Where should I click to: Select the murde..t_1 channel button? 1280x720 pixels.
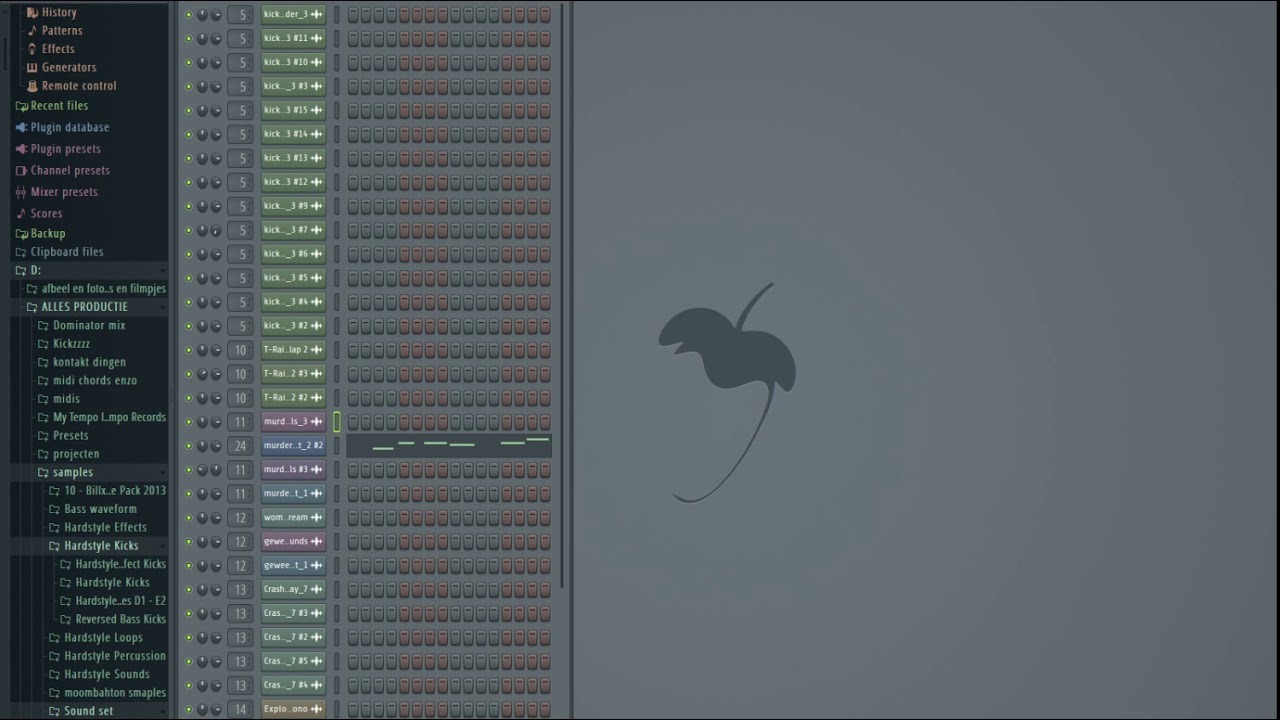point(293,494)
